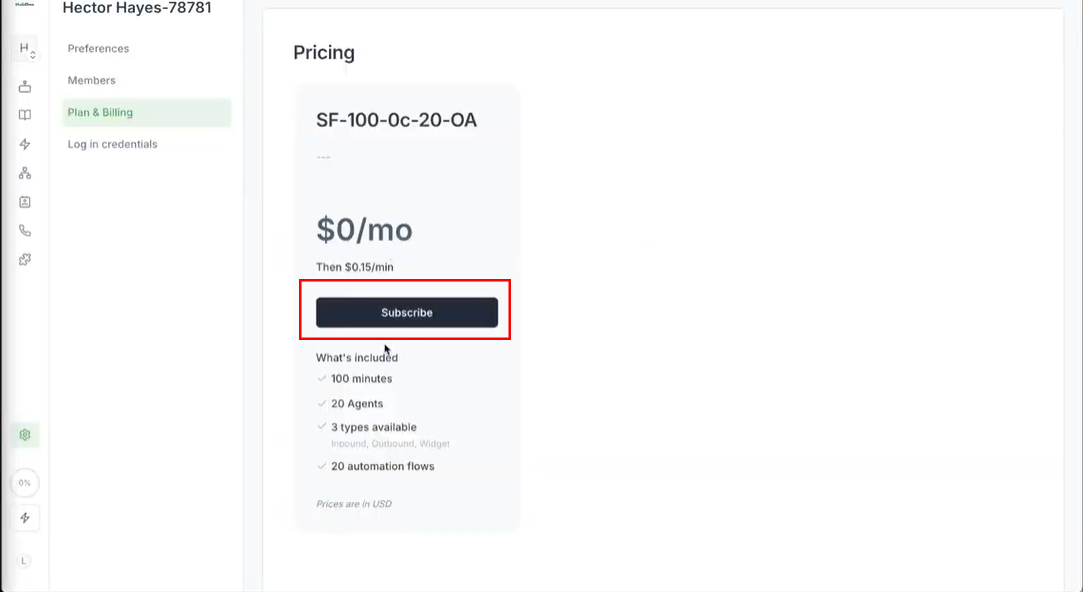Open the phone icon in sidebar
1083x592 pixels.
point(25,230)
